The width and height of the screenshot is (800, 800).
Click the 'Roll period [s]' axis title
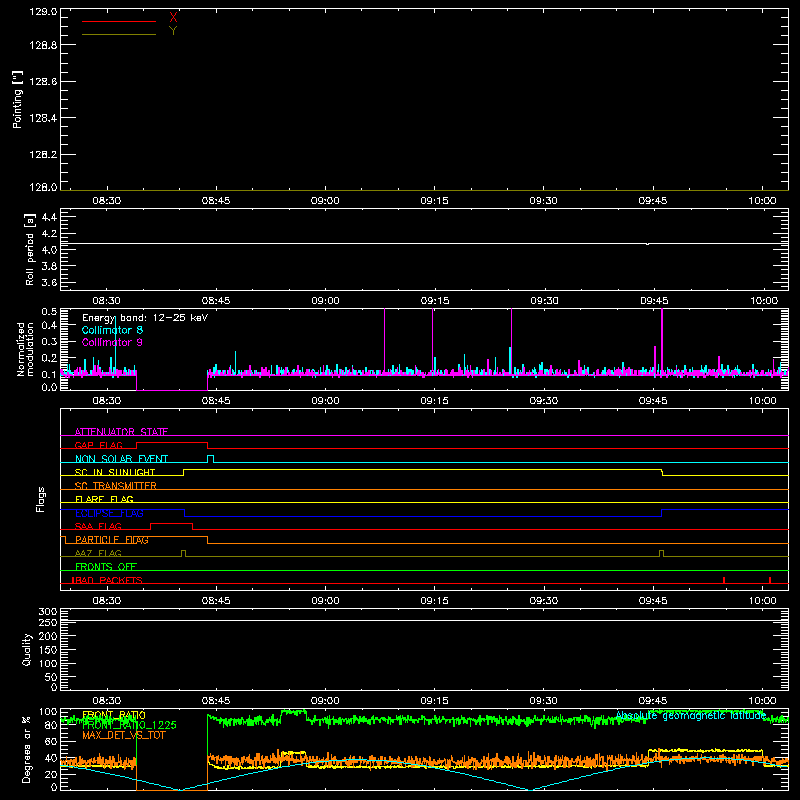(x=30, y=250)
